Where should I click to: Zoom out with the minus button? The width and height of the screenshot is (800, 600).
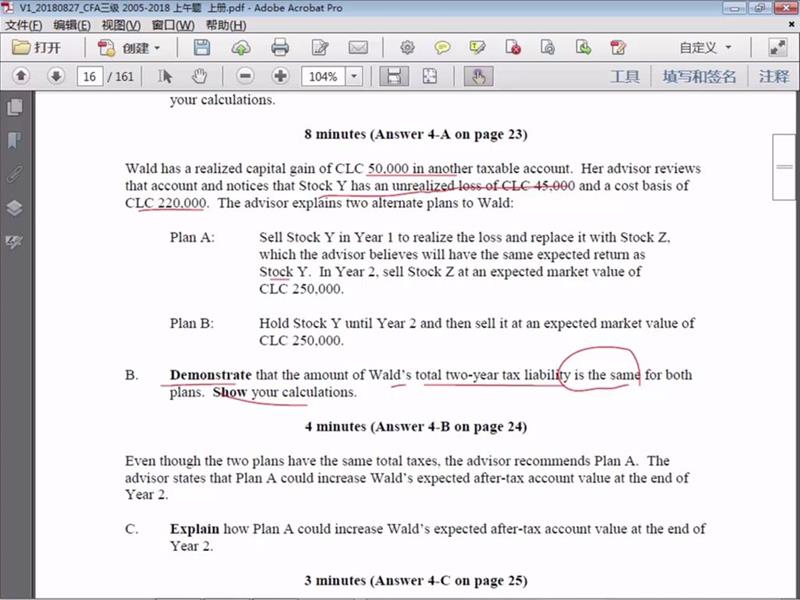pyautogui.click(x=245, y=76)
